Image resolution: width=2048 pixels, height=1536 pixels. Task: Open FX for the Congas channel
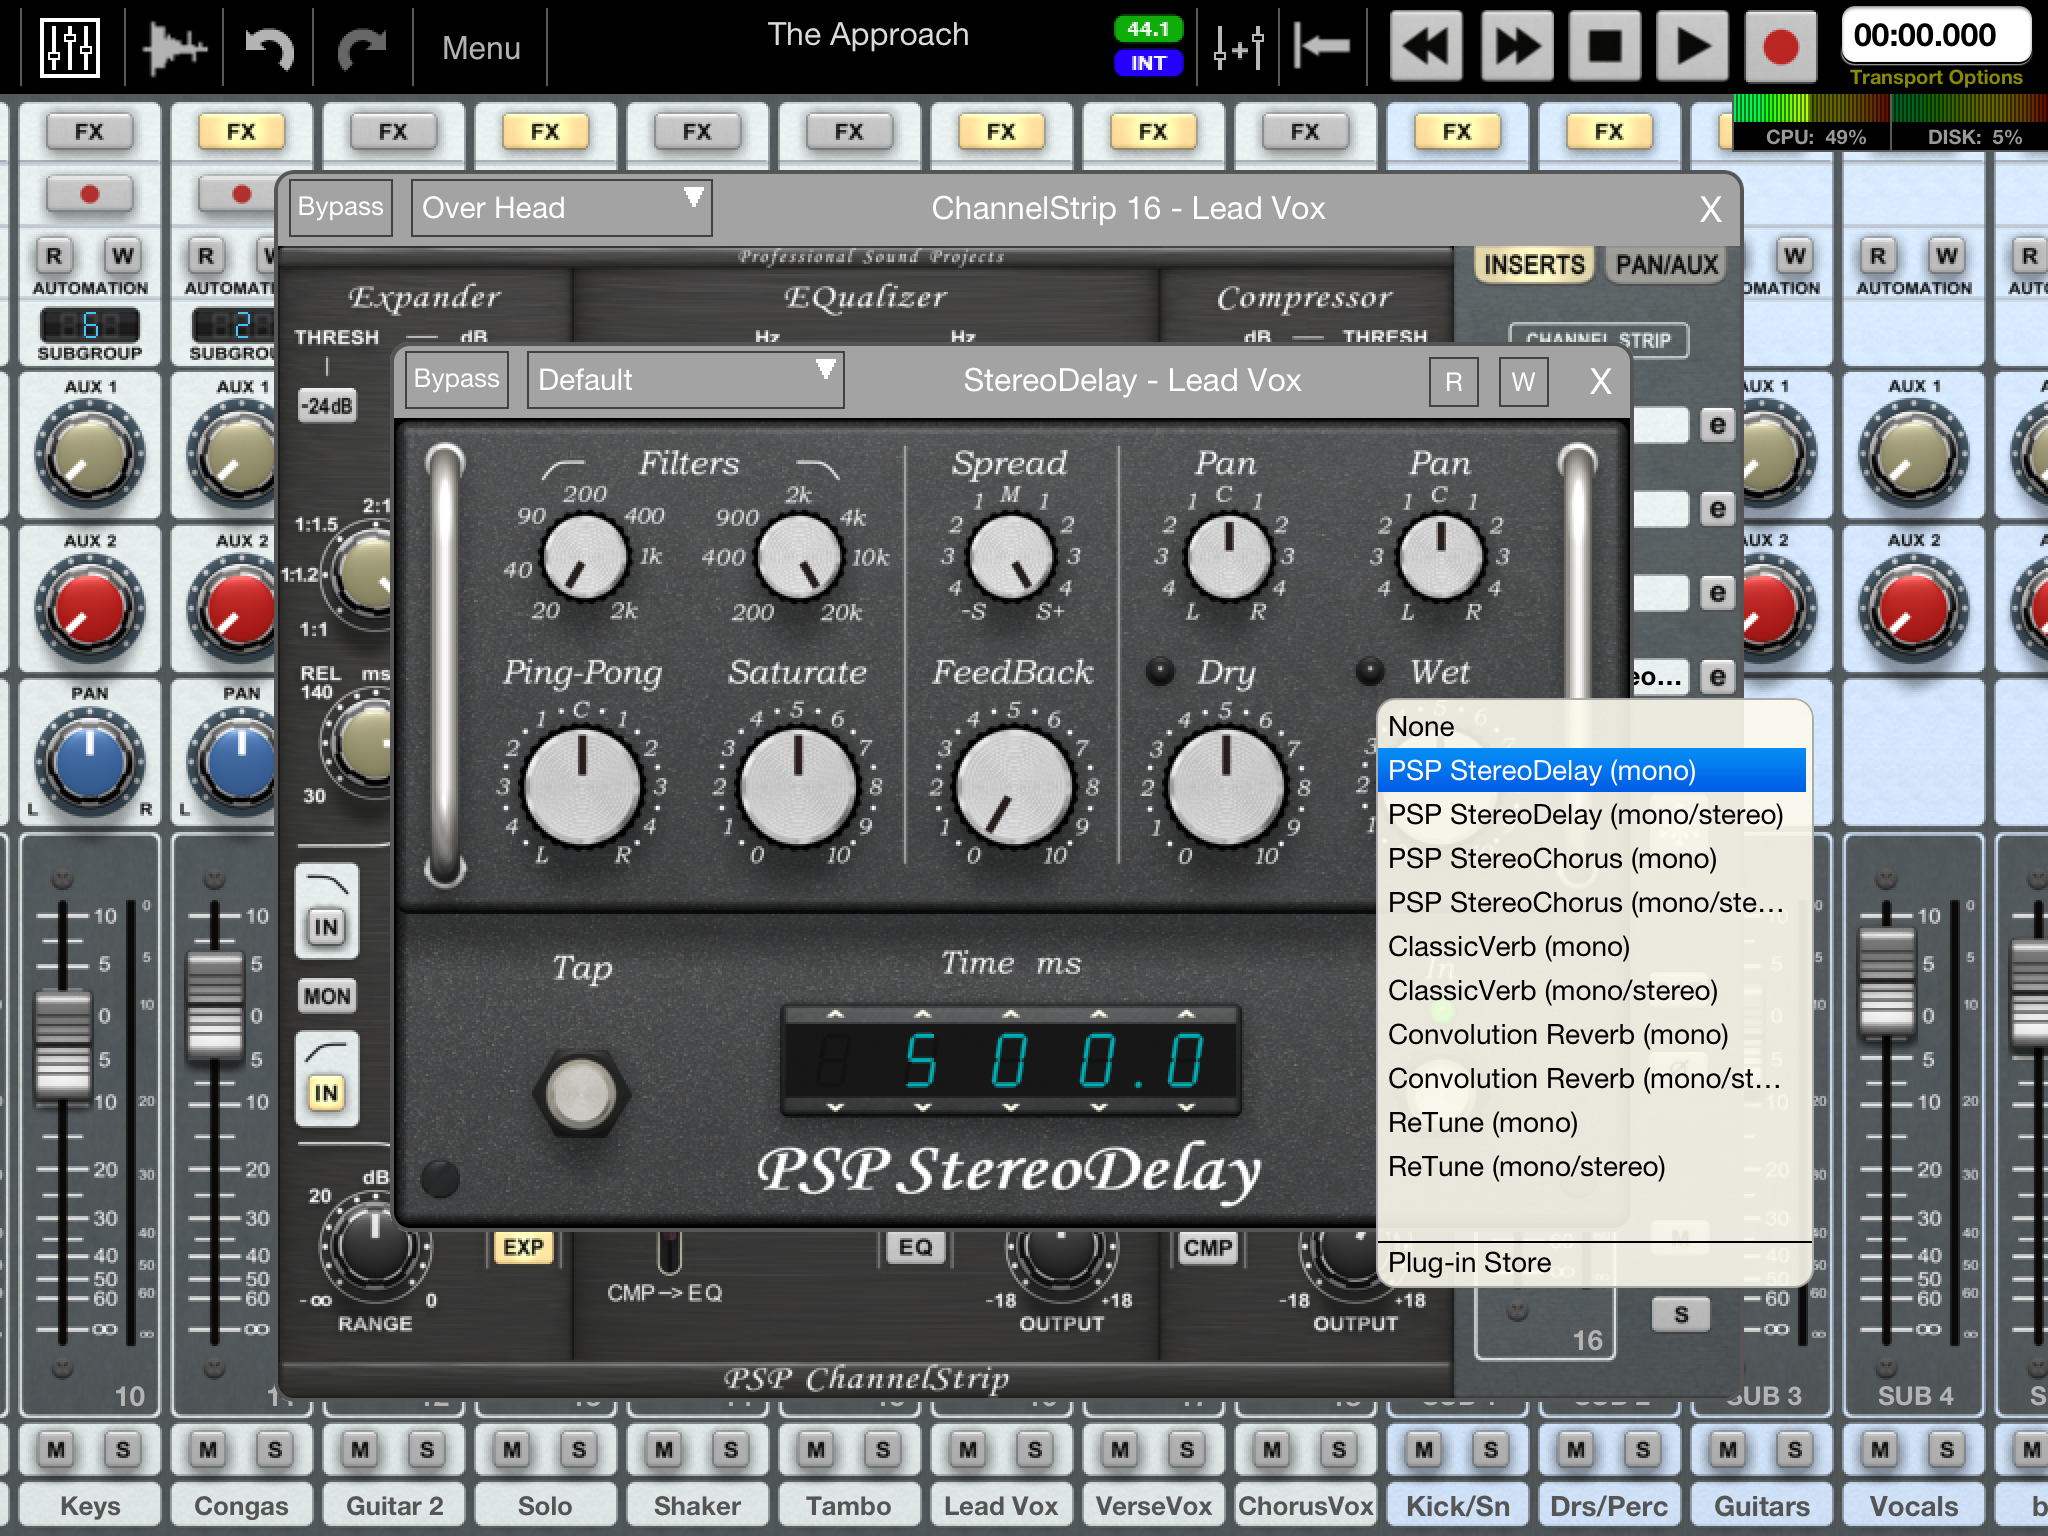(241, 131)
